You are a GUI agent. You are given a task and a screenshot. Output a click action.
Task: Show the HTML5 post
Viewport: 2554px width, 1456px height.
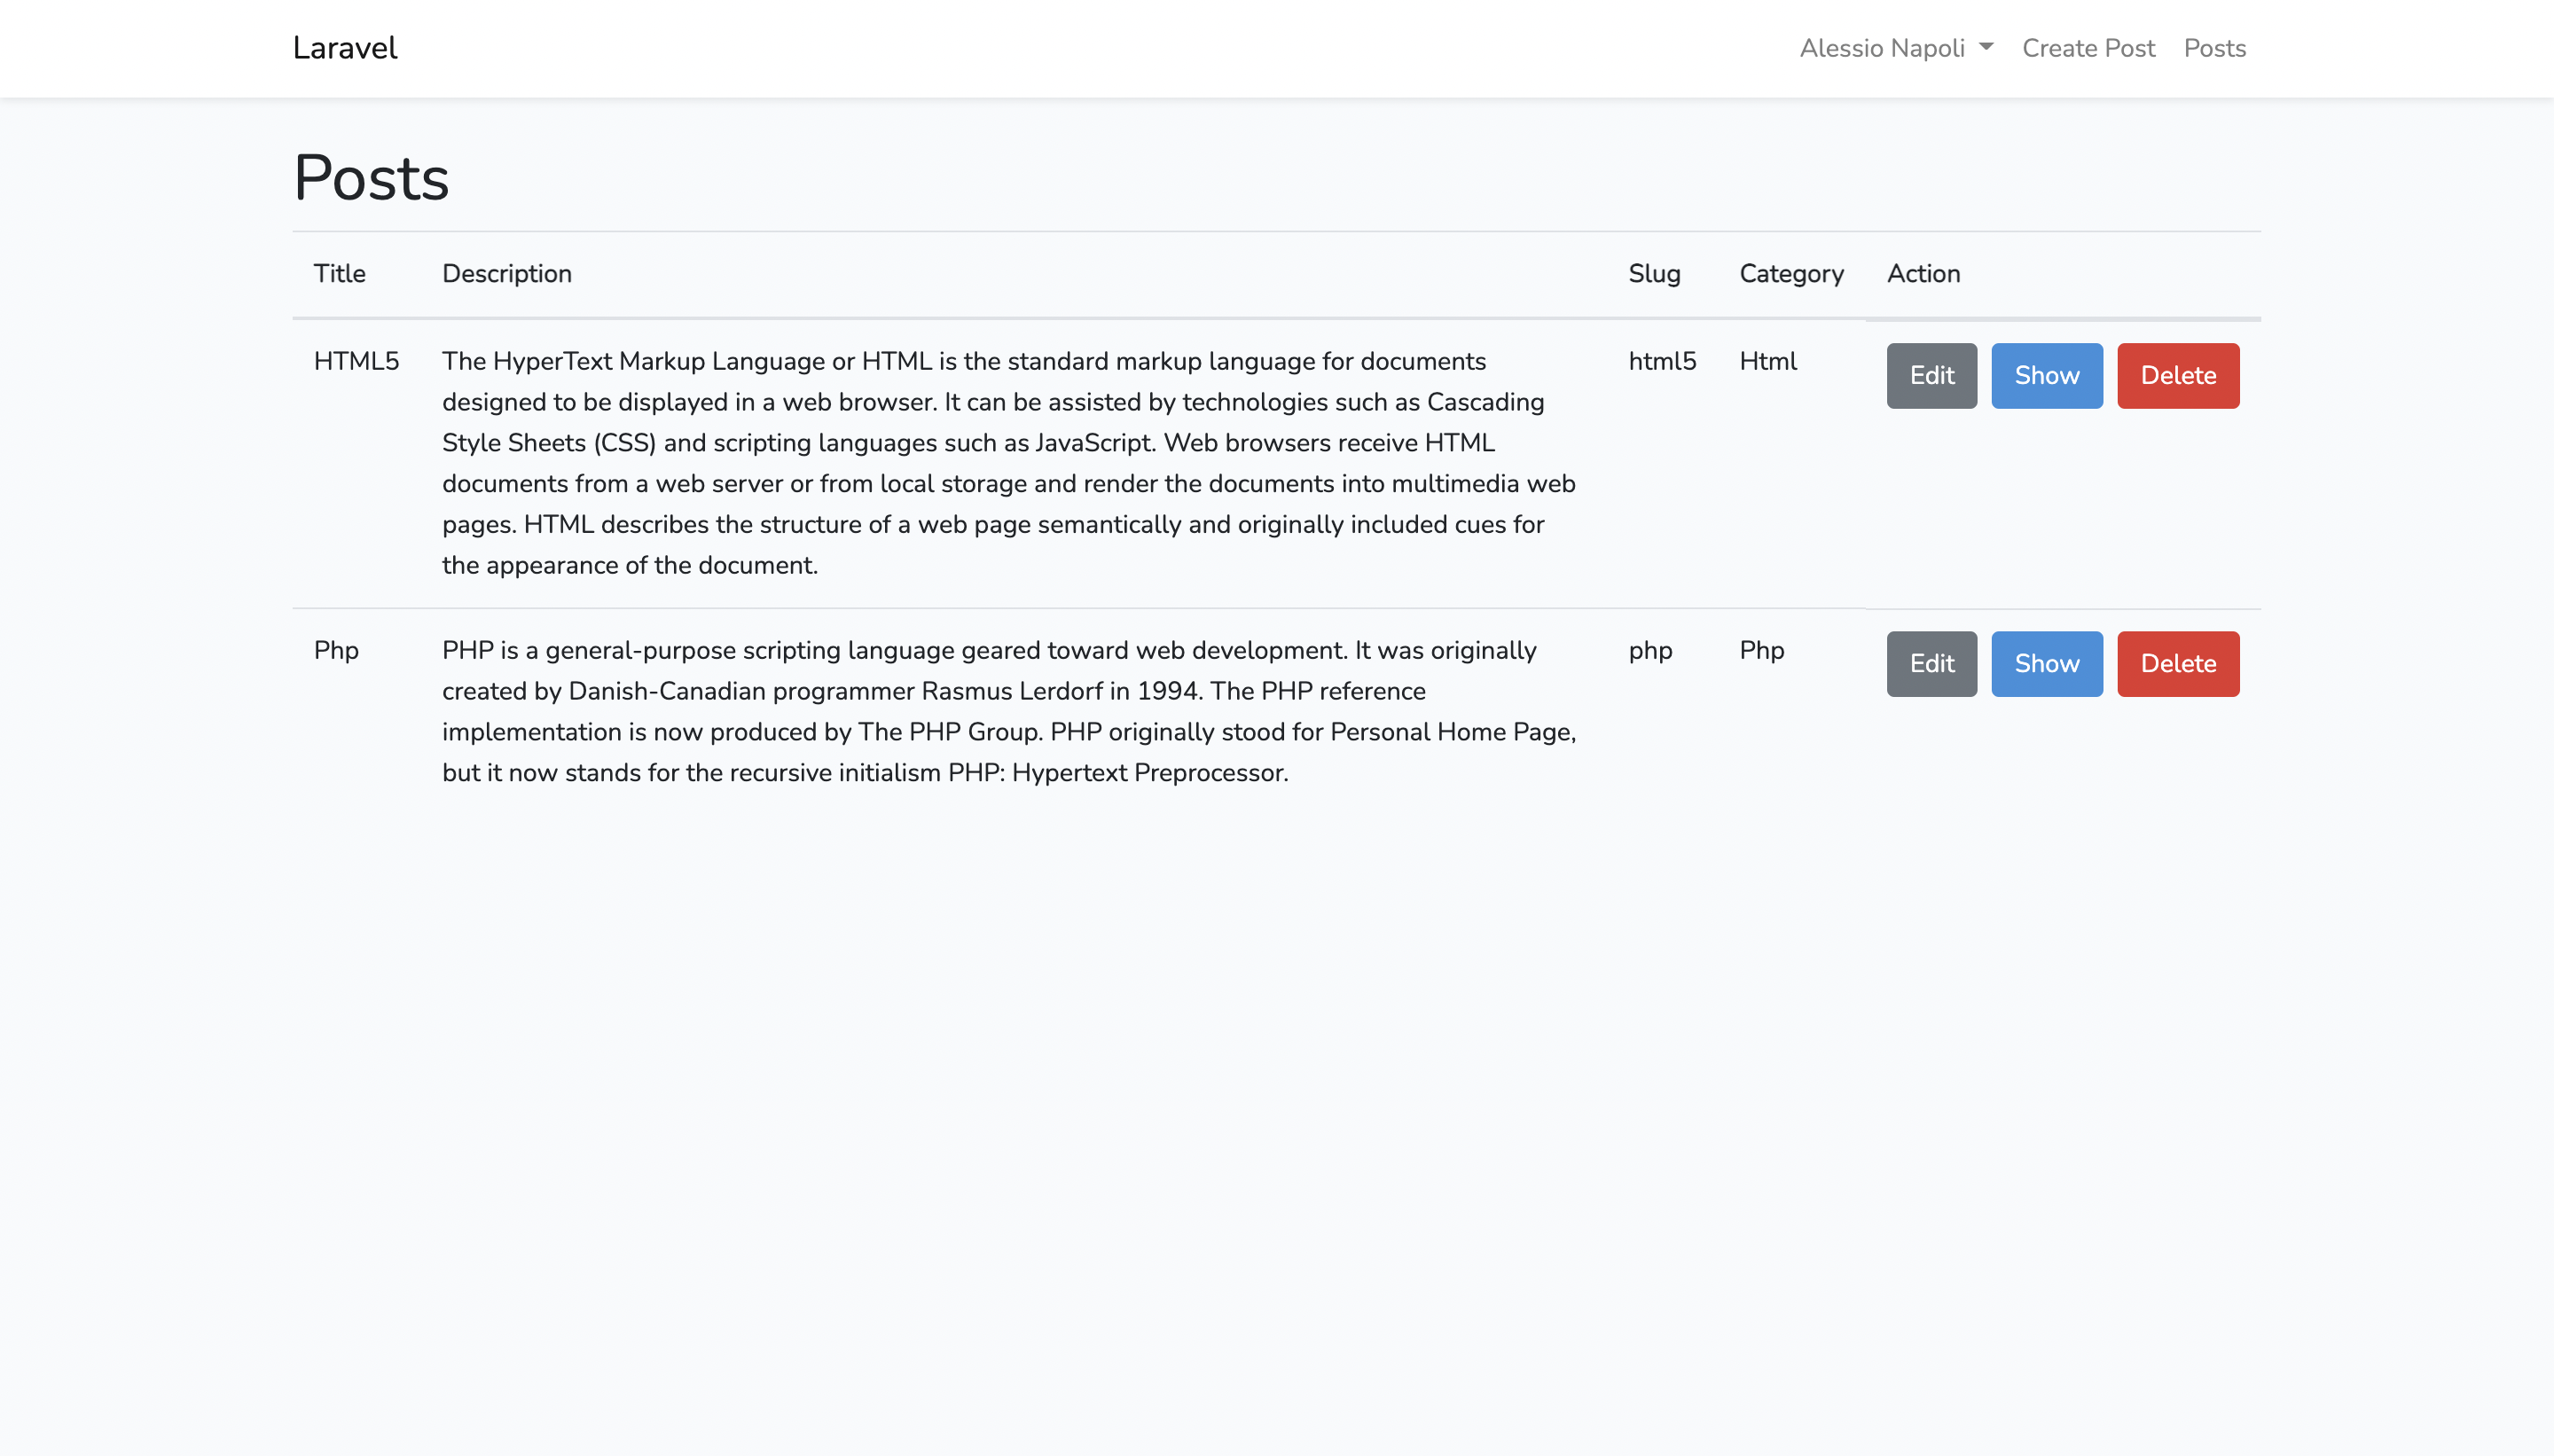click(2046, 375)
